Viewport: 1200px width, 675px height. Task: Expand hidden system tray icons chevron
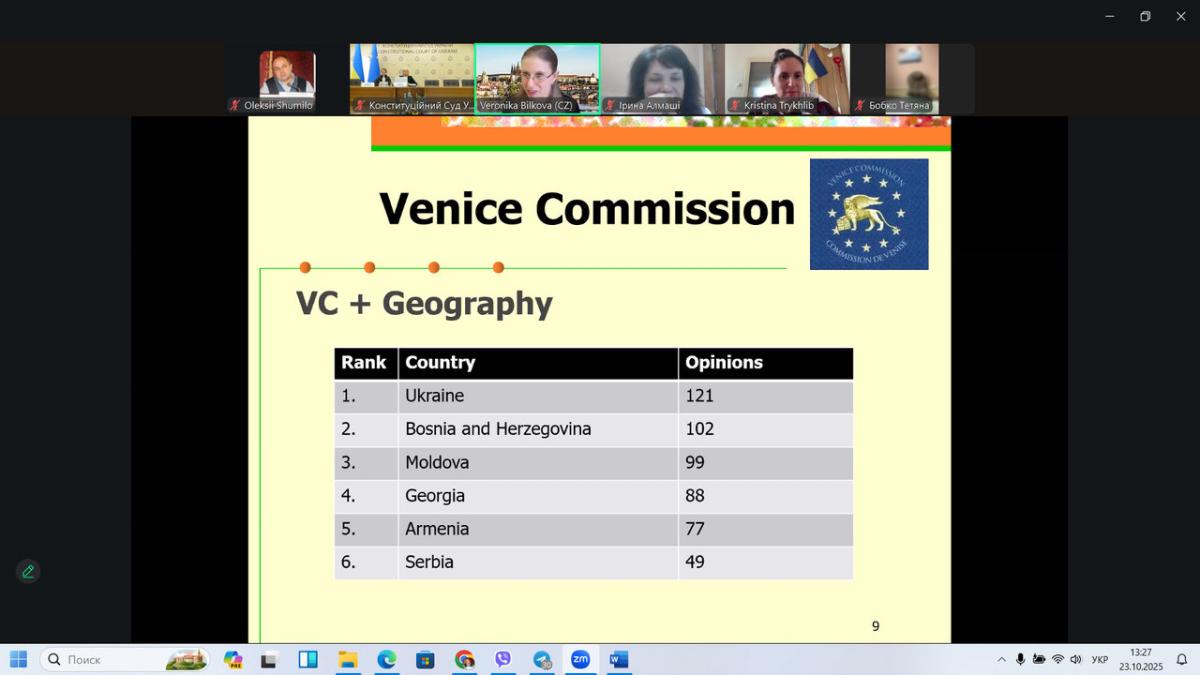(1002, 659)
